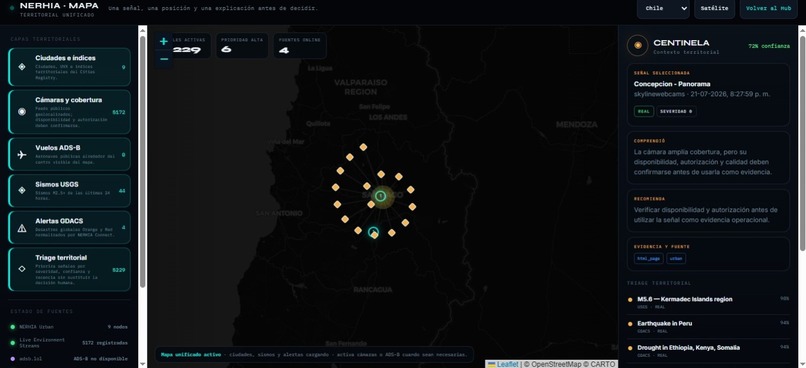
Task: Switch to Satélite map view
Action: (x=715, y=8)
